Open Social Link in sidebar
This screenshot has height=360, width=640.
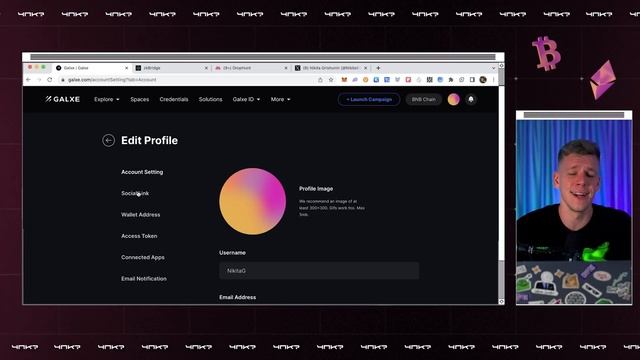pyautogui.click(x=135, y=193)
